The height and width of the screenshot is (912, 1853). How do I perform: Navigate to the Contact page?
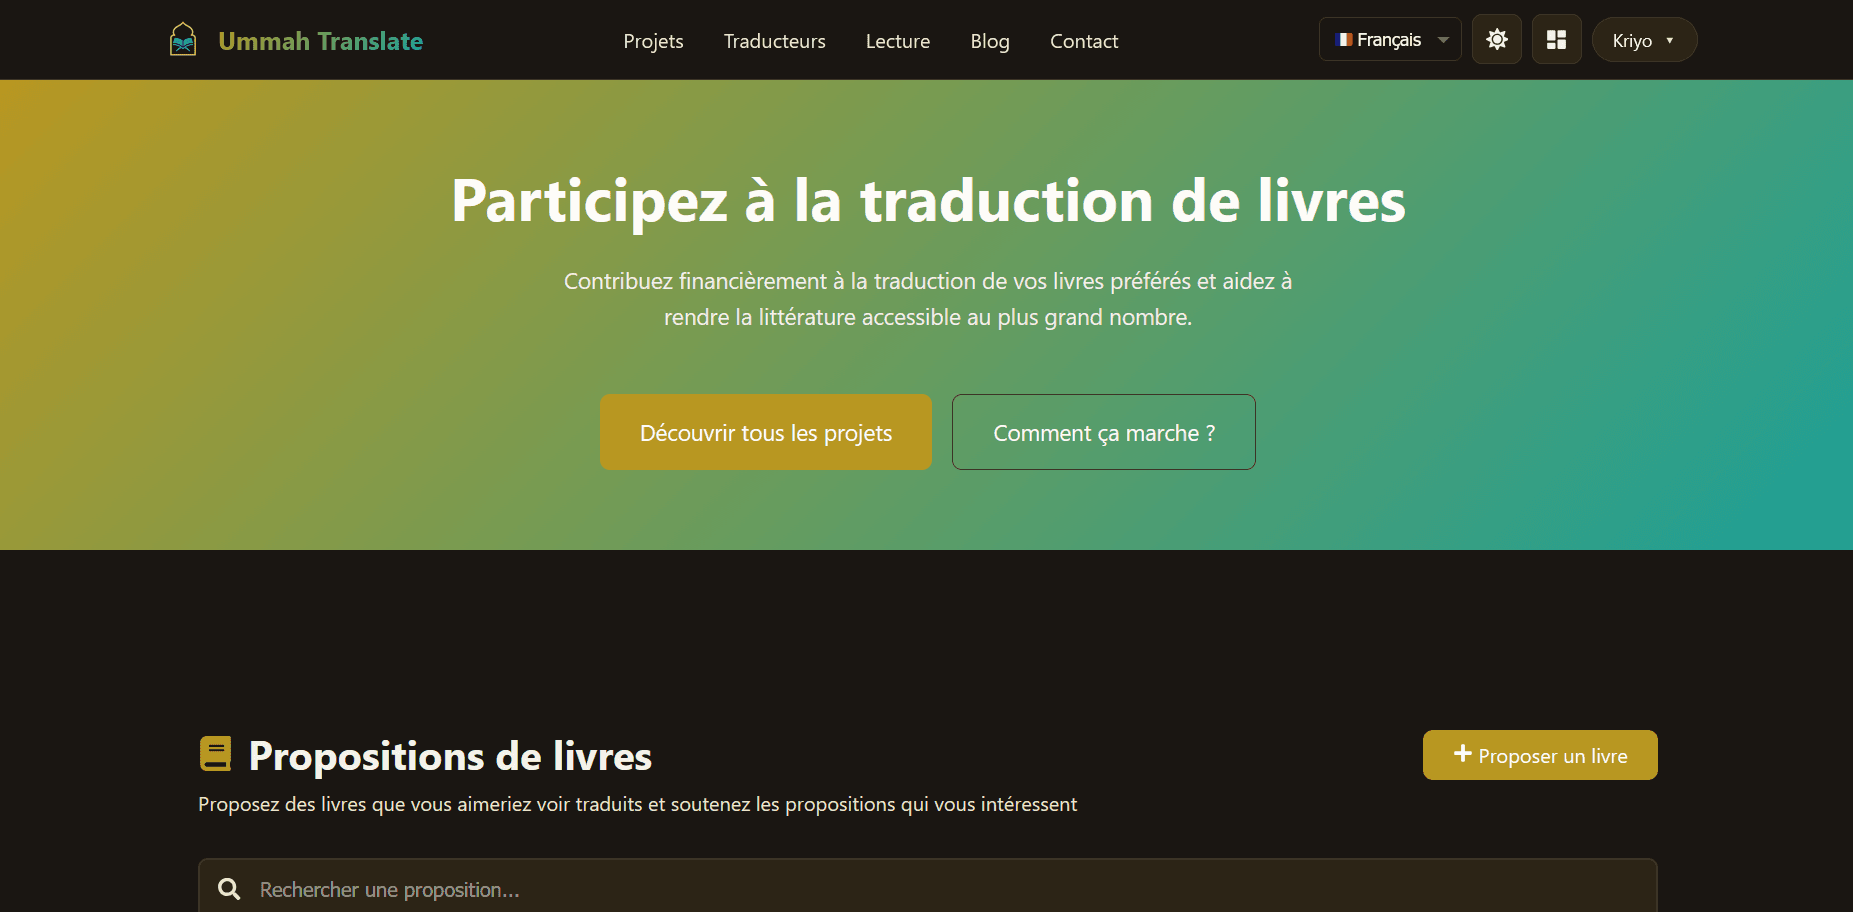click(1083, 41)
